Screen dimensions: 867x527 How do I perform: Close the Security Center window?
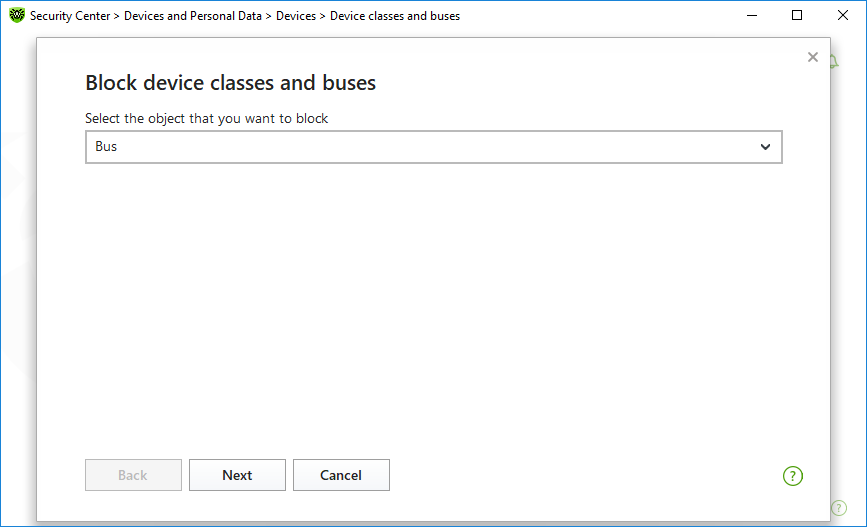click(x=842, y=16)
